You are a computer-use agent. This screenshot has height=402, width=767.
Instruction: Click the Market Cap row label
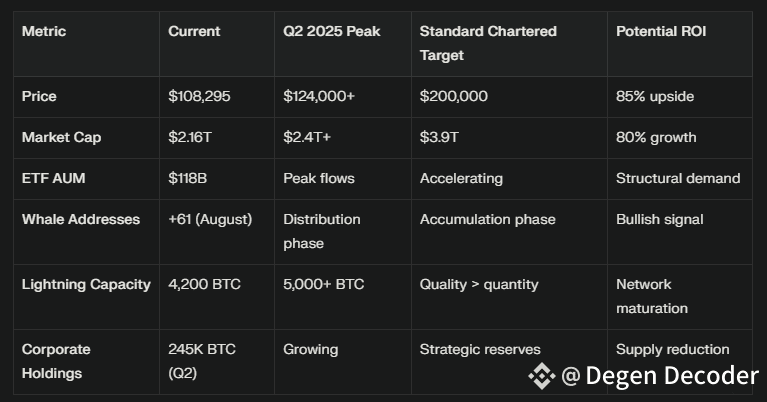coord(61,137)
